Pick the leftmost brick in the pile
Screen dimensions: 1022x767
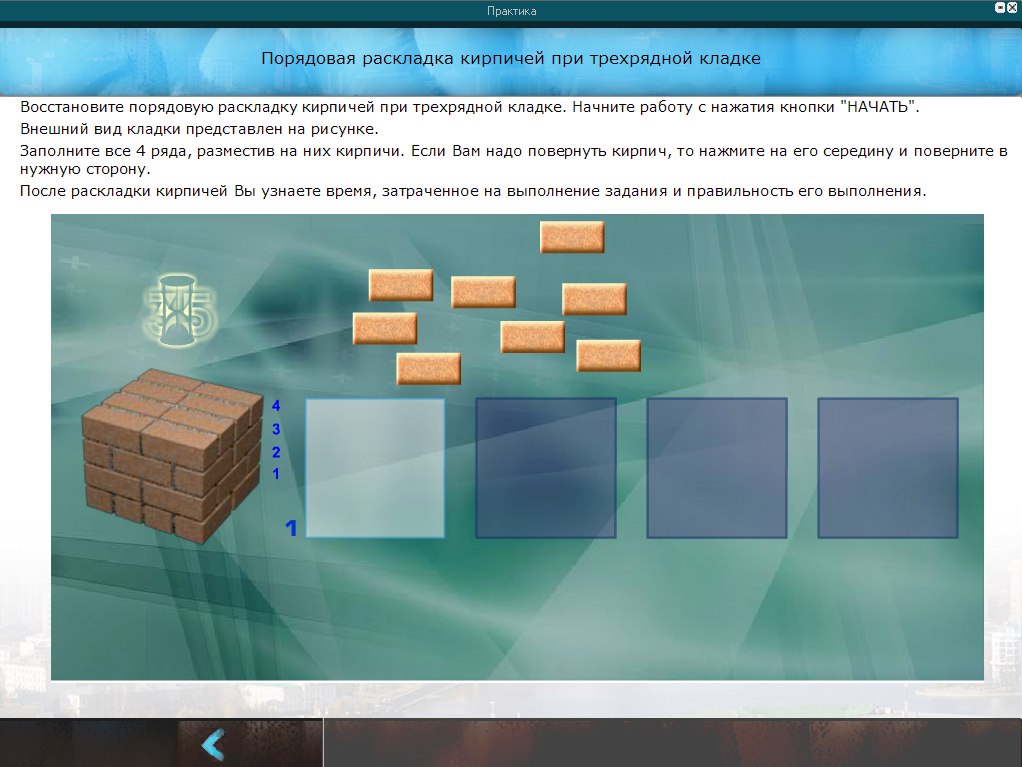coord(385,328)
